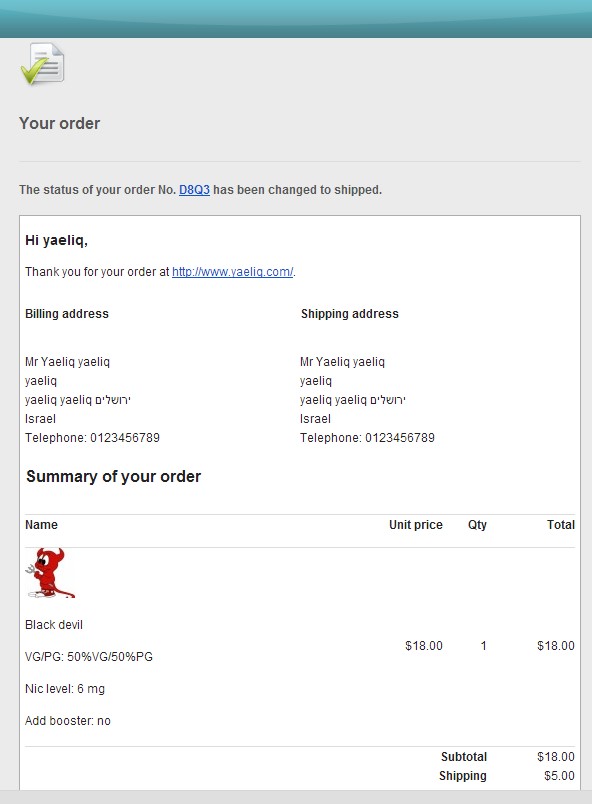Click the billing Telephone: 0123456789 line

tap(92, 438)
